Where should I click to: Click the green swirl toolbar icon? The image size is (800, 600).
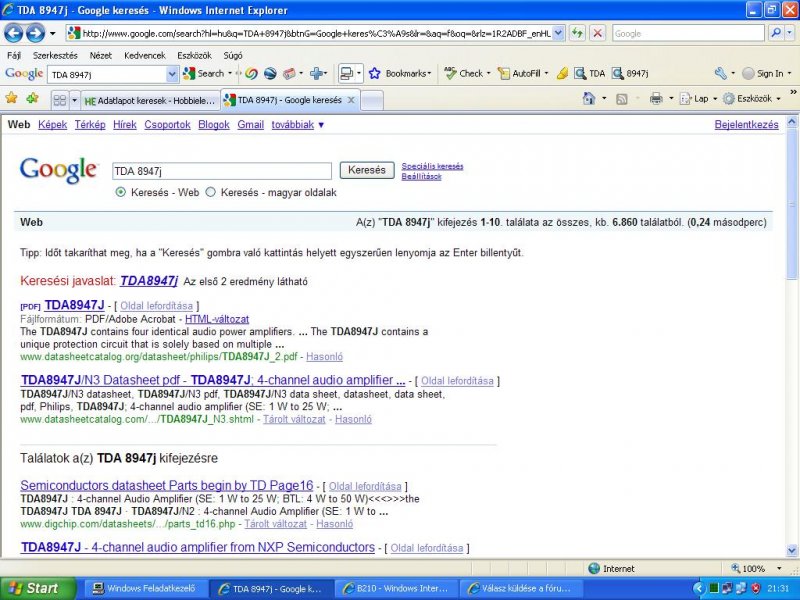click(x=251, y=74)
